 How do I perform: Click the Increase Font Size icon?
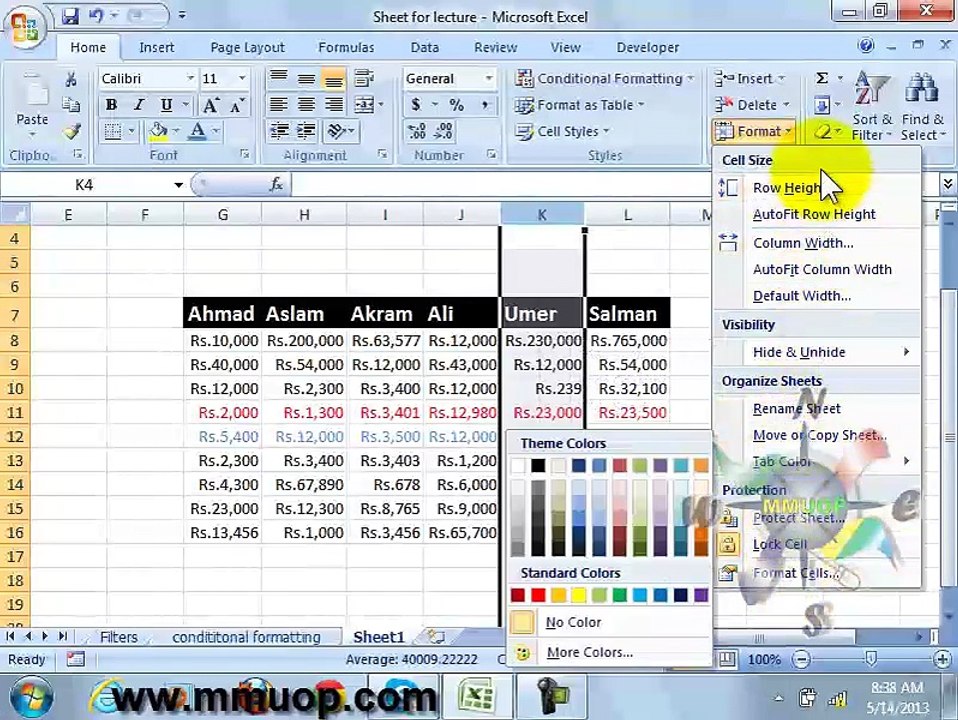(210, 105)
